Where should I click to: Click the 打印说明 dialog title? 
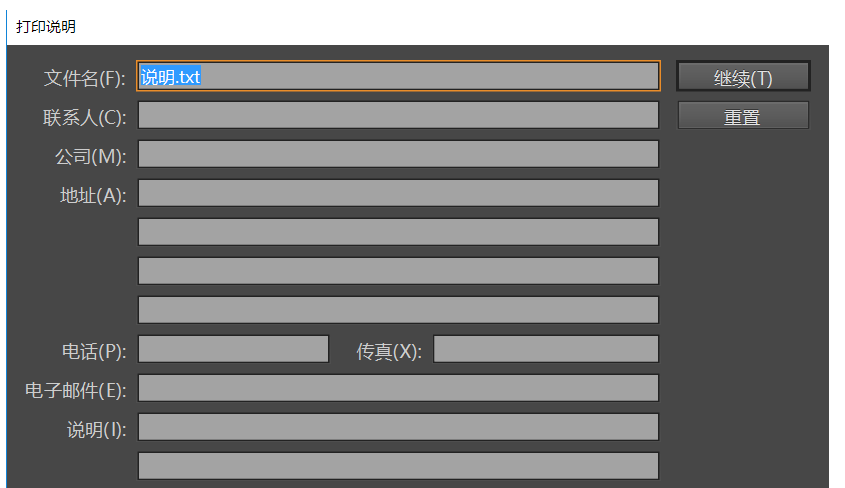(46, 26)
